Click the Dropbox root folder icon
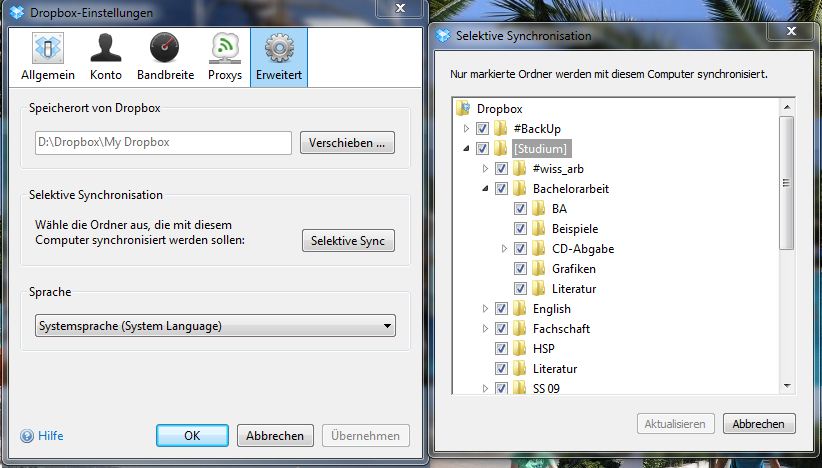The height and width of the screenshot is (468, 822). [x=463, y=108]
